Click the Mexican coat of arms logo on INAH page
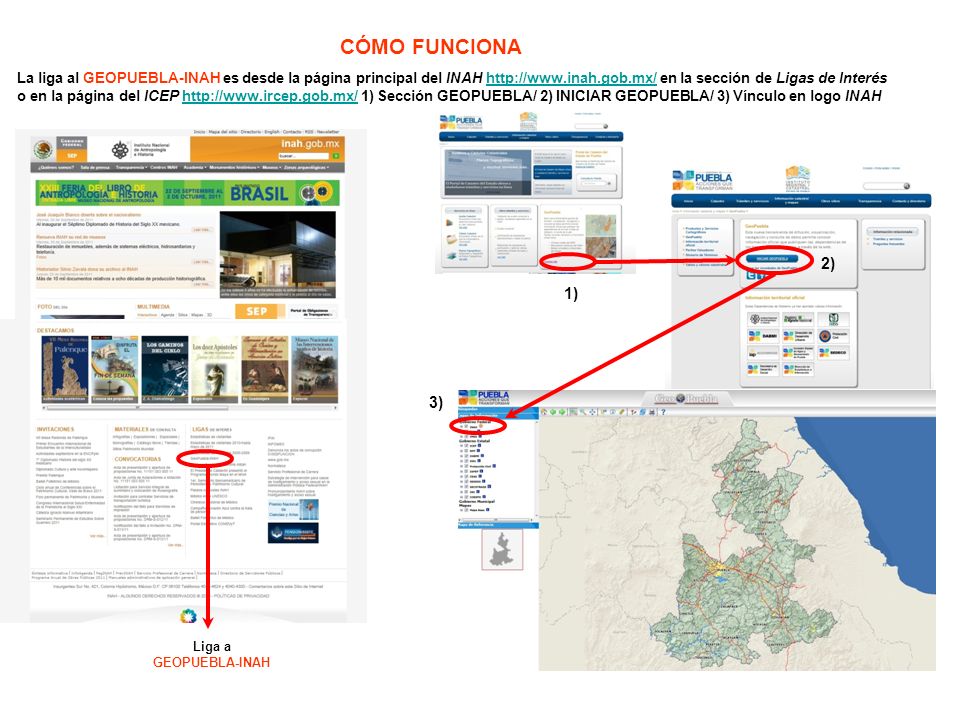Image resolution: width=960 pixels, height=720 pixels. click(x=42, y=149)
